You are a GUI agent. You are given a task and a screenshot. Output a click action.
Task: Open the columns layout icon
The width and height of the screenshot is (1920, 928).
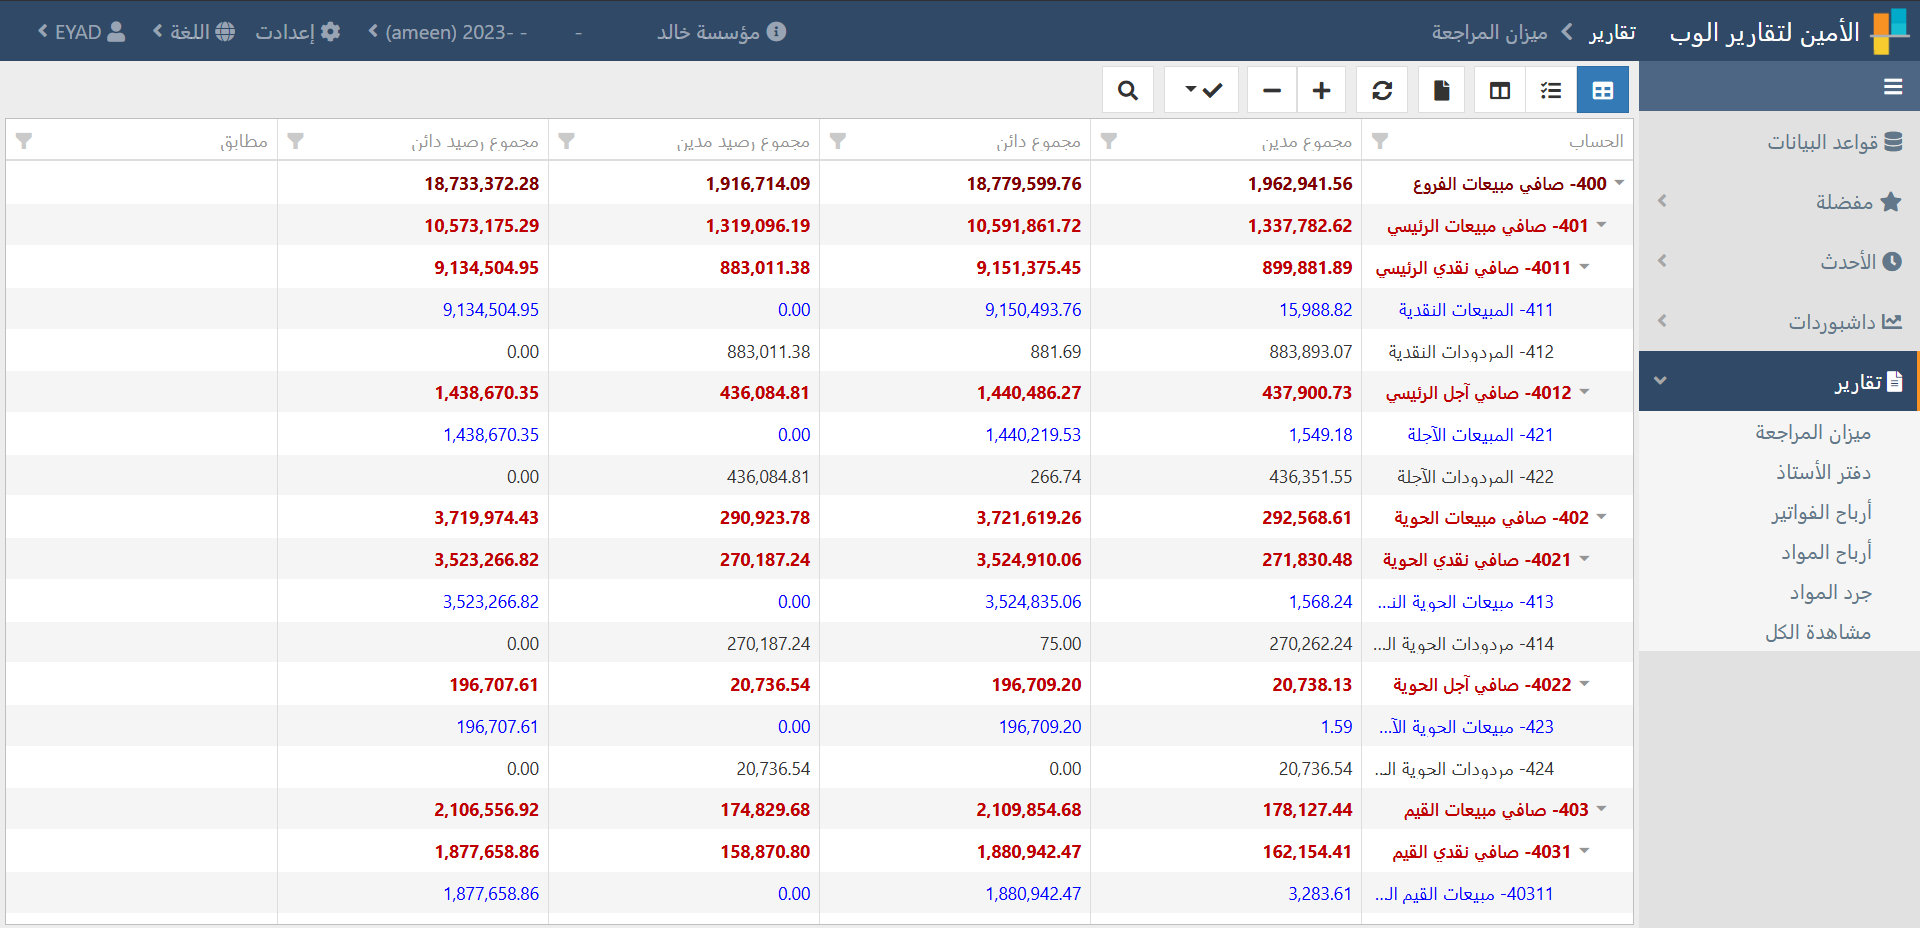[x=1500, y=91]
